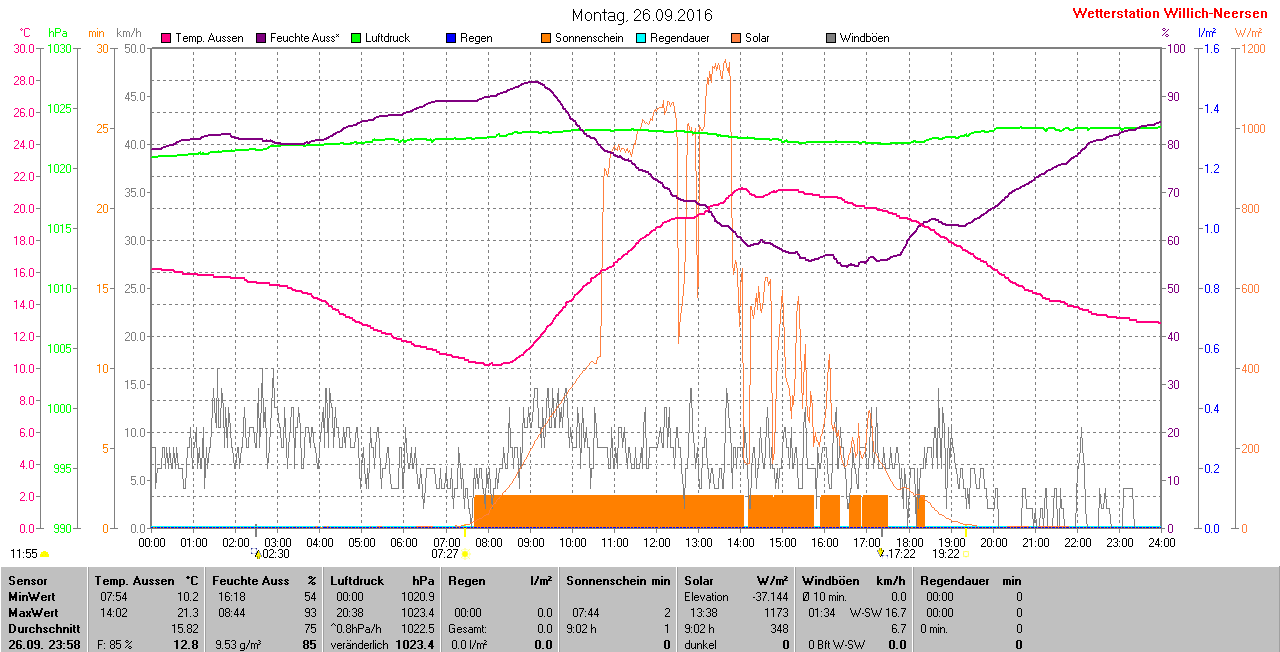The image size is (1280, 652).
Task: Select the Temp. Aussen legend label
Action: 209,38
